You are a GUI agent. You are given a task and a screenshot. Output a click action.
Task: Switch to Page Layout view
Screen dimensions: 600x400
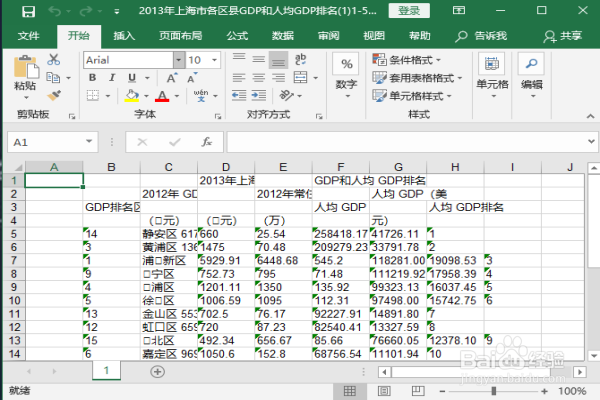coord(384,391)
